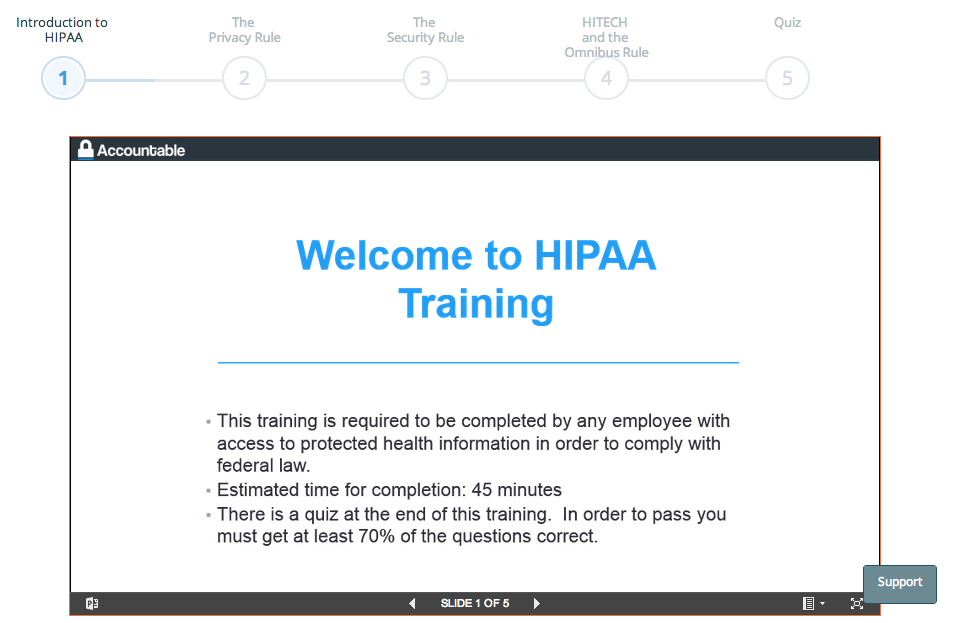954x623 pixels.
Task: Open the Support button
Action: click(x=899, y=583)
